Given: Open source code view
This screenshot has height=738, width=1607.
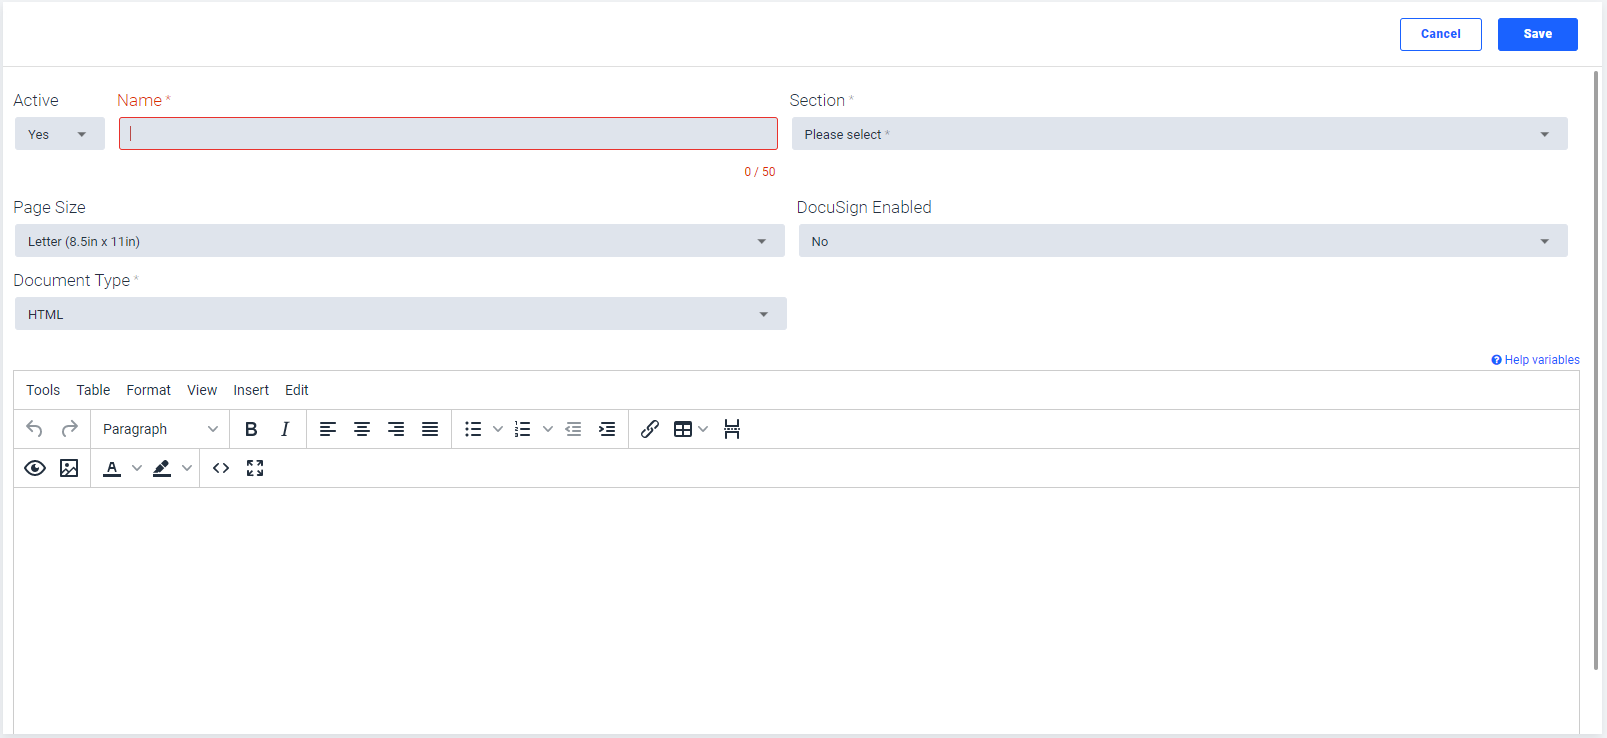Looking at the screenshot, I should (221, 468).
